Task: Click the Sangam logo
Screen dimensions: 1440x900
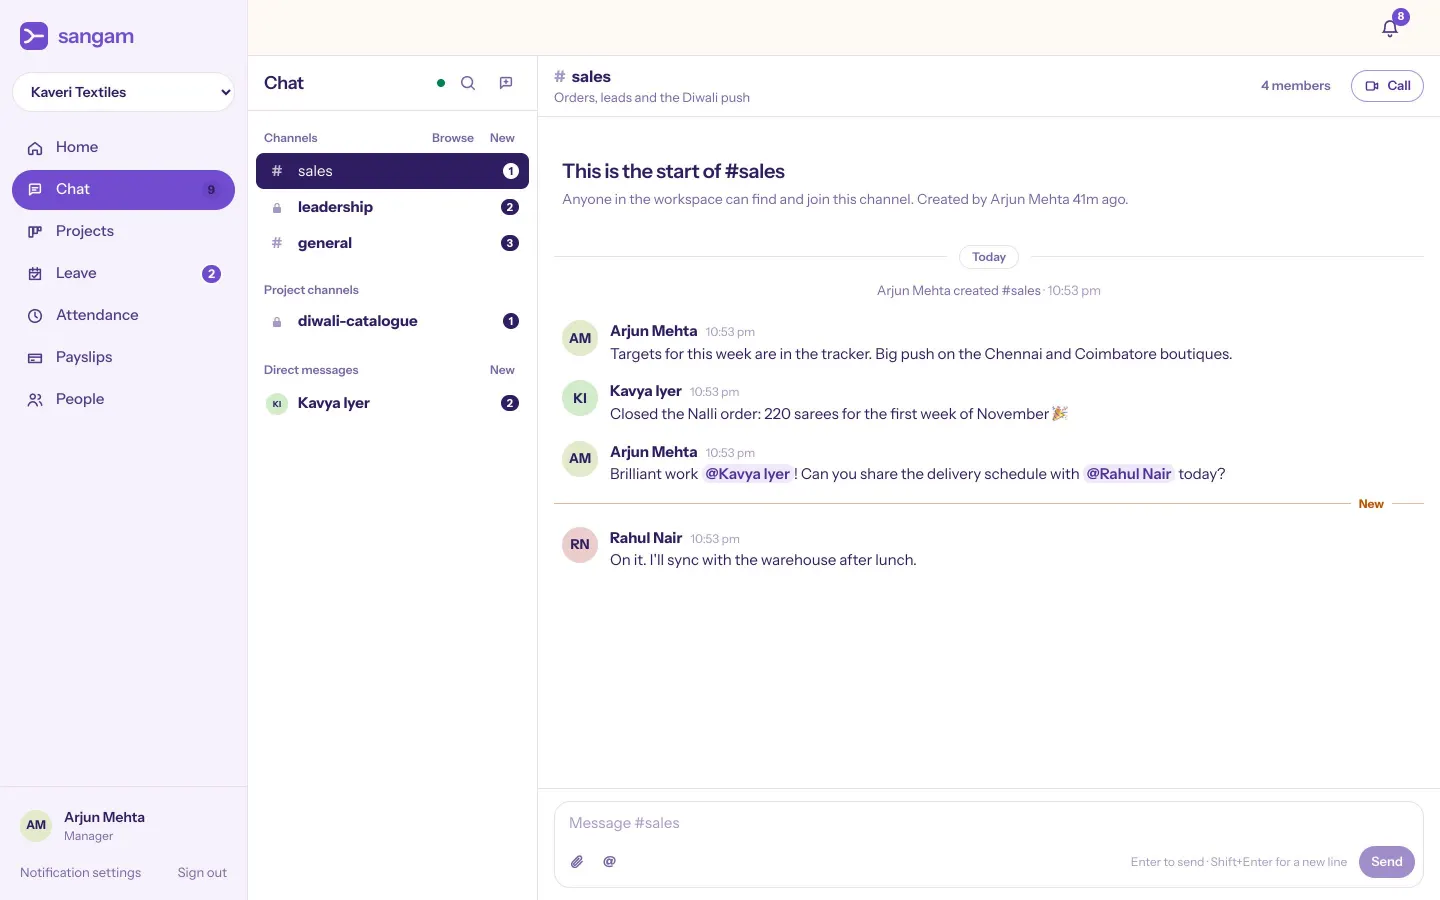Action: point(77,37)
